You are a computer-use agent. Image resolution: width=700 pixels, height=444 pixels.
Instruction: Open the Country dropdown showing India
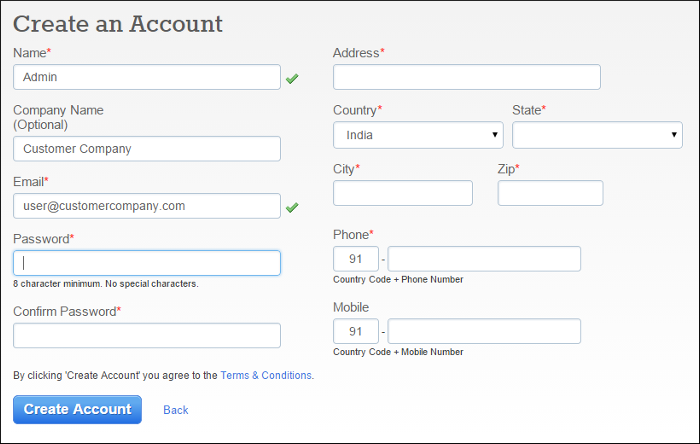click(418, 135)
